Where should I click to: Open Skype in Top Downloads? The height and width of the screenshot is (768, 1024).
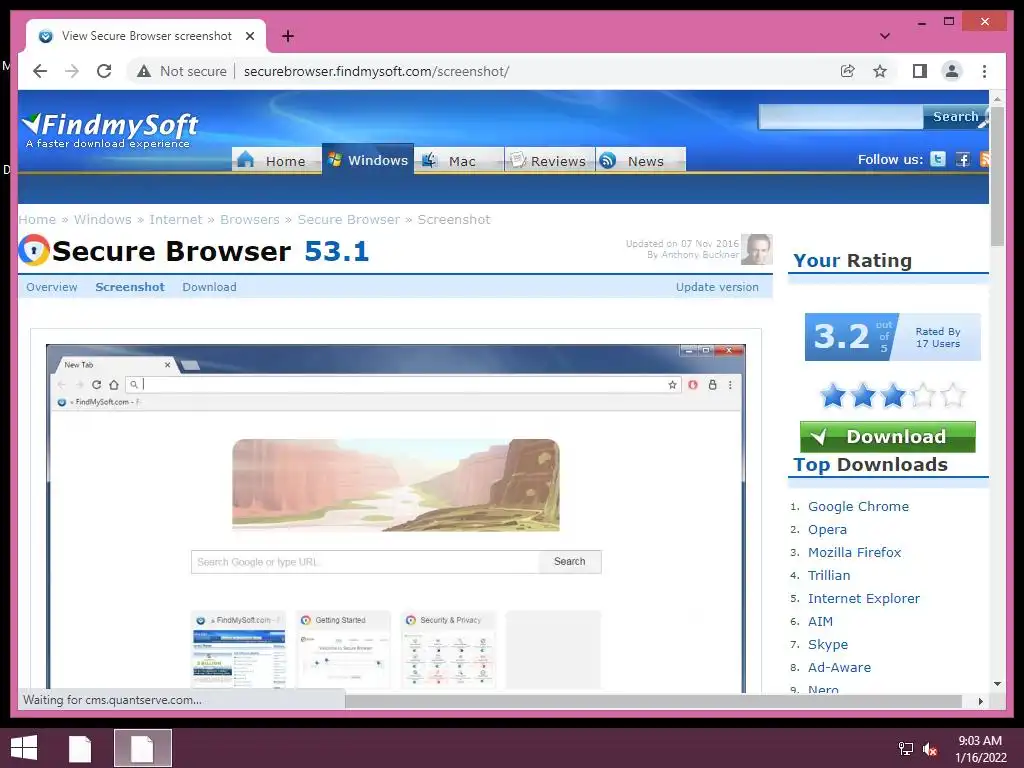(x=827, y=644)
